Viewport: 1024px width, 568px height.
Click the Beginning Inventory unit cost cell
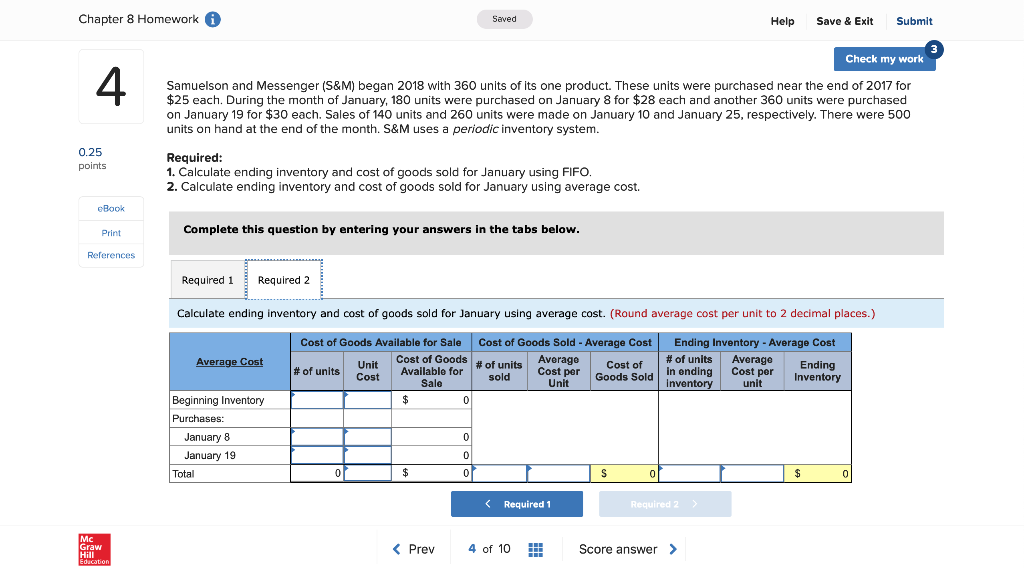(x=368, y=400)
